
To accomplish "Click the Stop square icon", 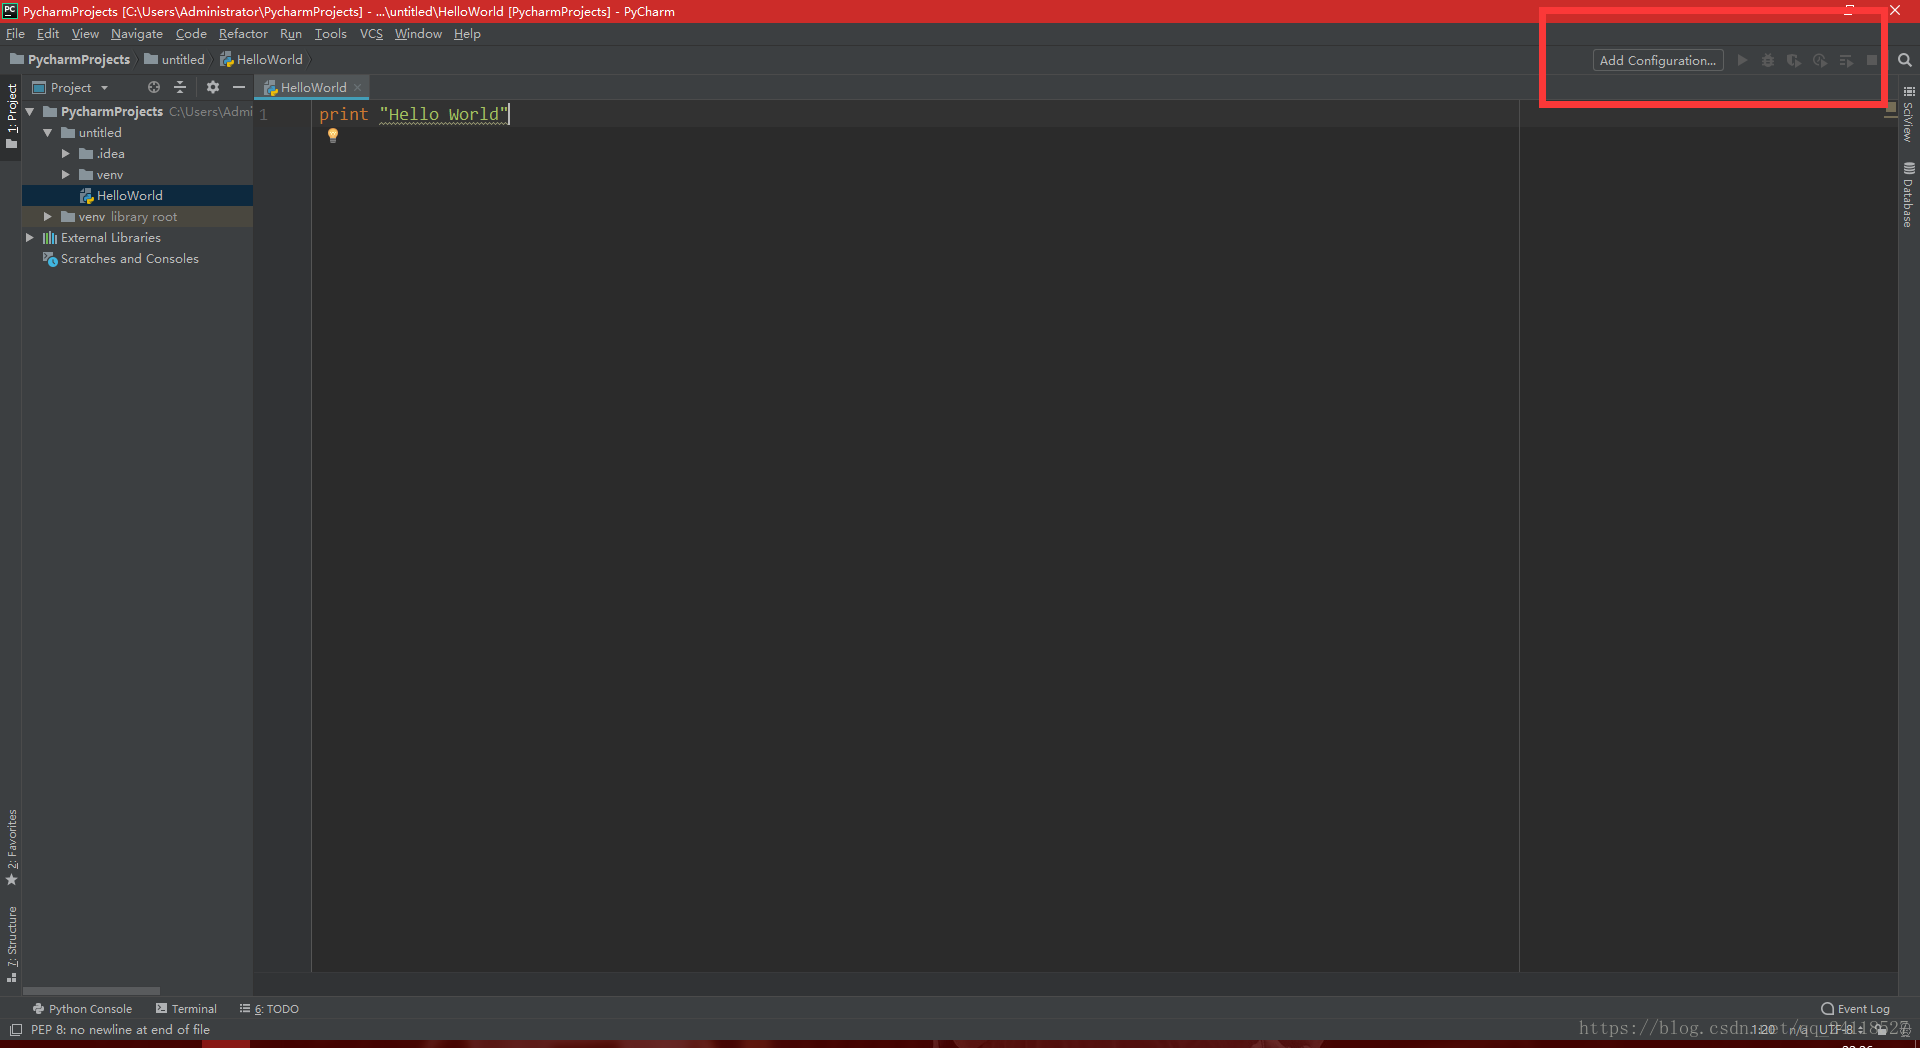I will 1872,60.
